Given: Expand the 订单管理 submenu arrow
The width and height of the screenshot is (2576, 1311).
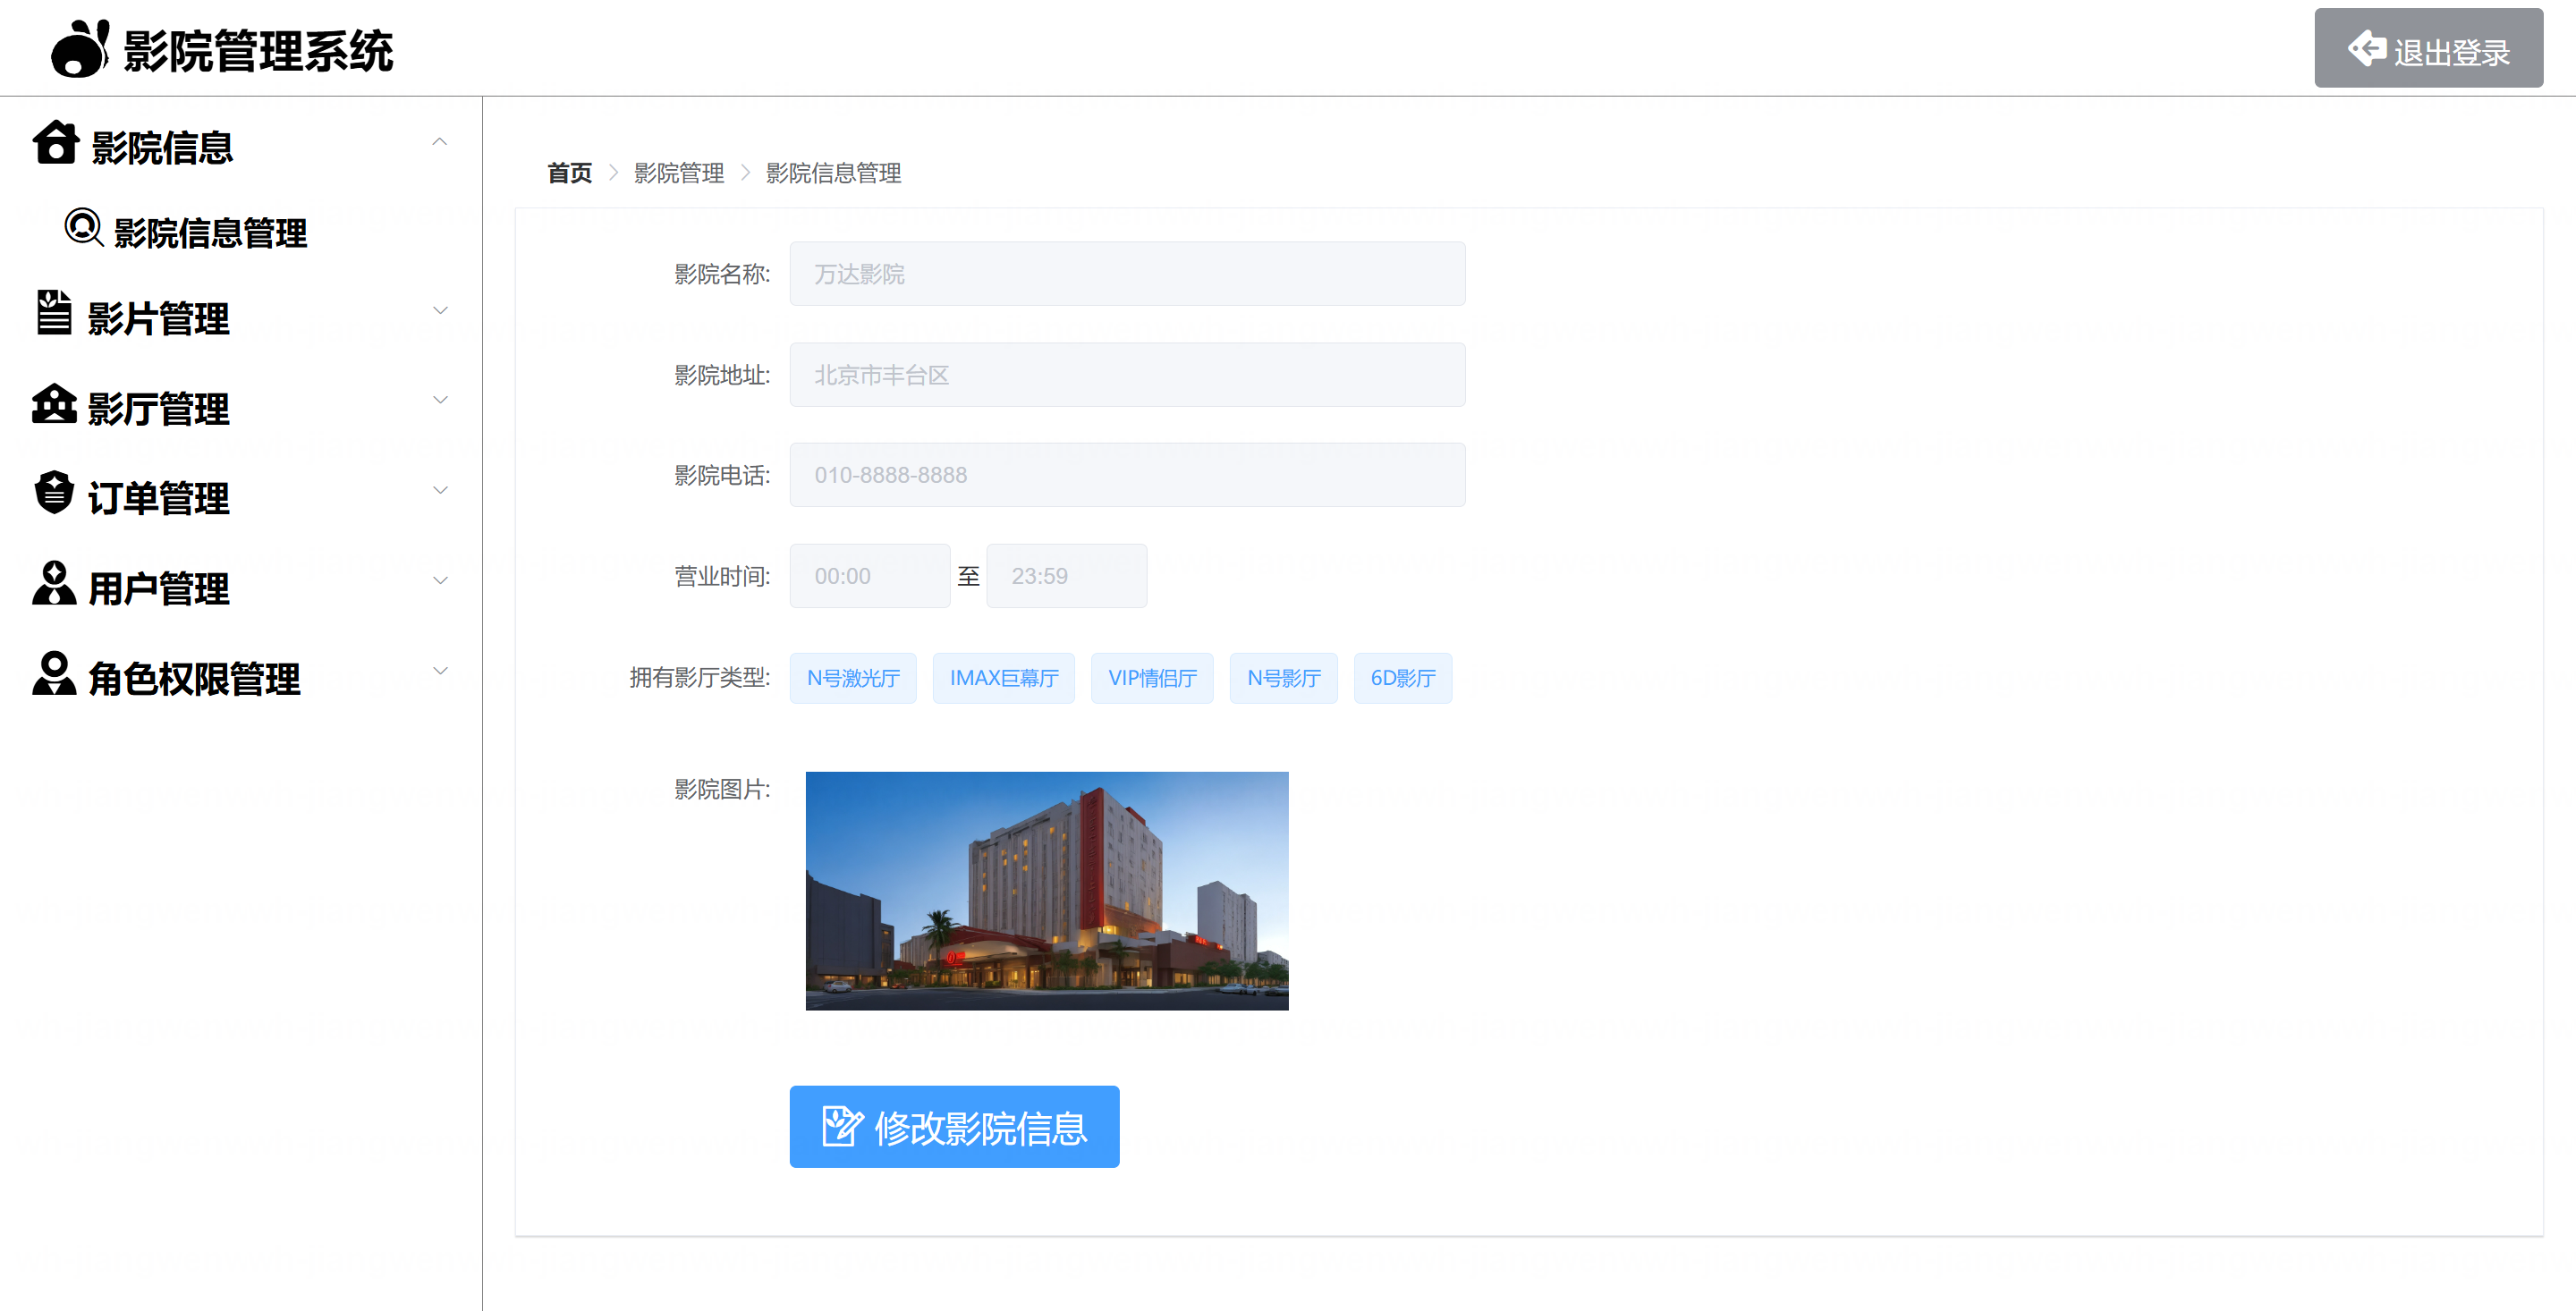Looking at the screenshot, I should coord(439,491).
